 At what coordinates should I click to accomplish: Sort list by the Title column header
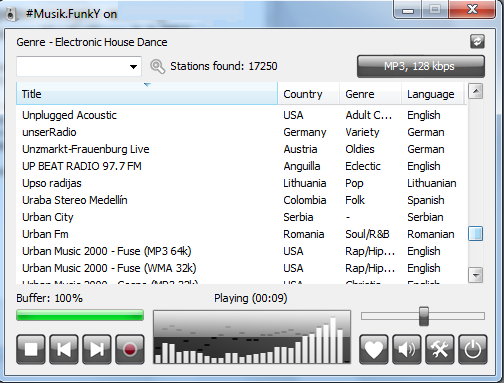tap(147, 94)
